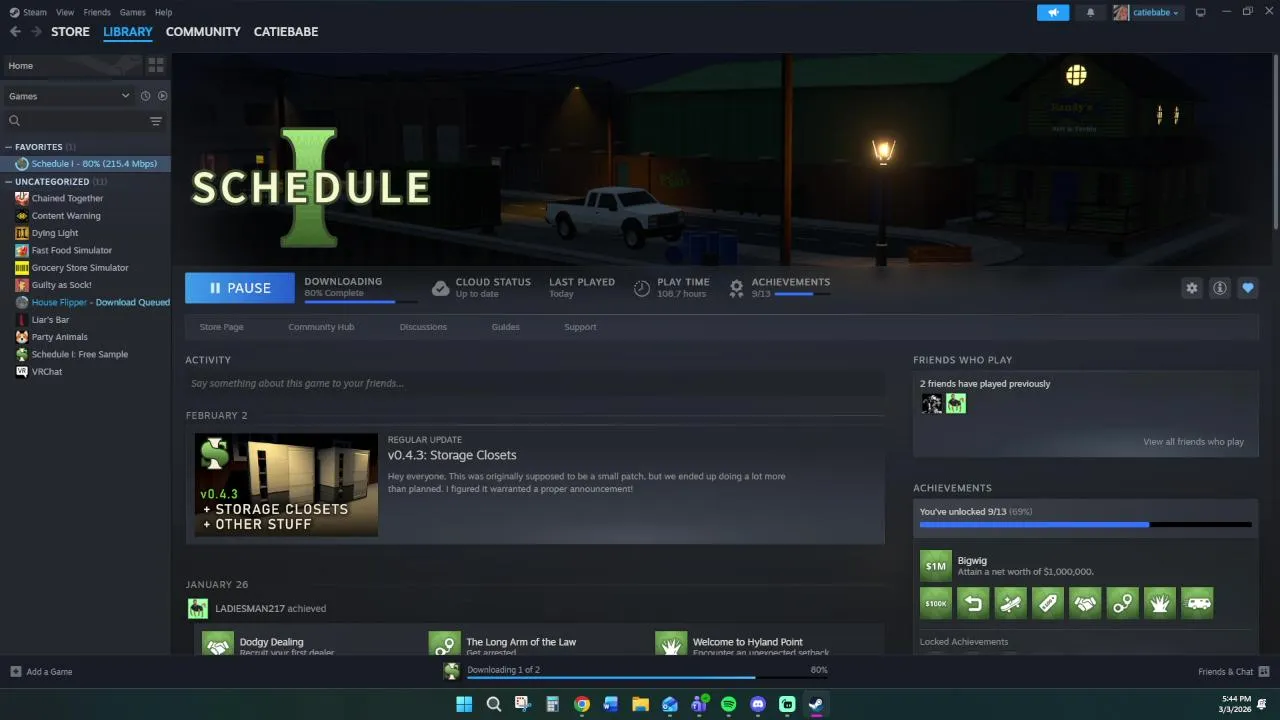Viewport: 1280px width, 720px height.
Task: Open the $100K achievement icon
Action: [x=936, y=603]
